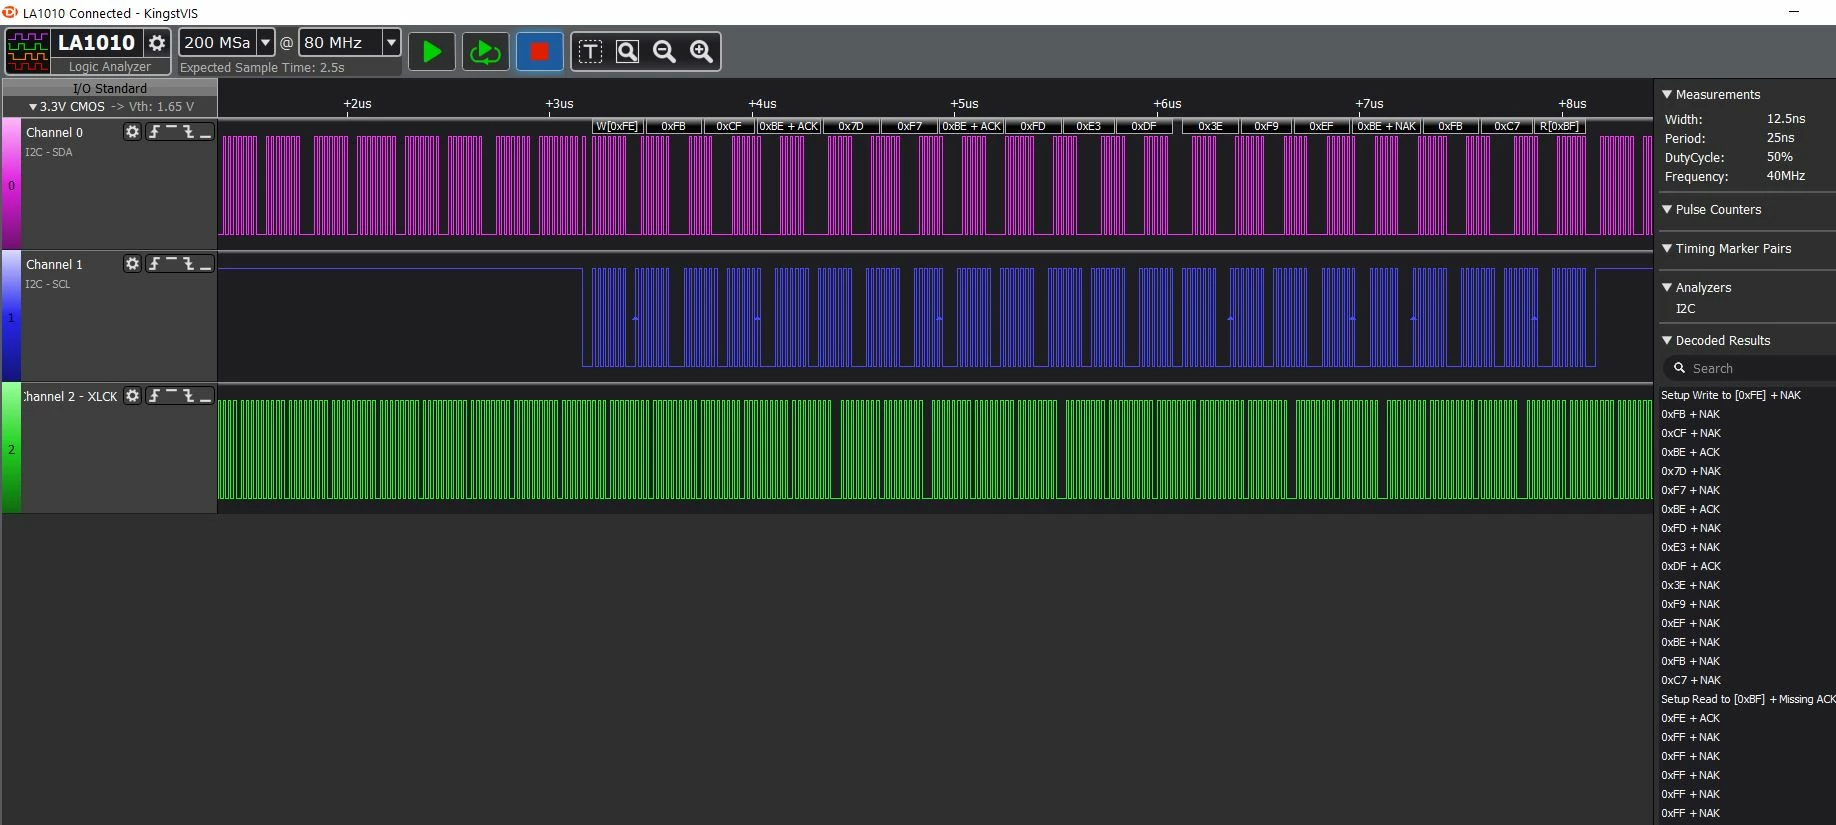Select the time measurement T tool
The image size is (1836, 825).
tap(590, 52)
